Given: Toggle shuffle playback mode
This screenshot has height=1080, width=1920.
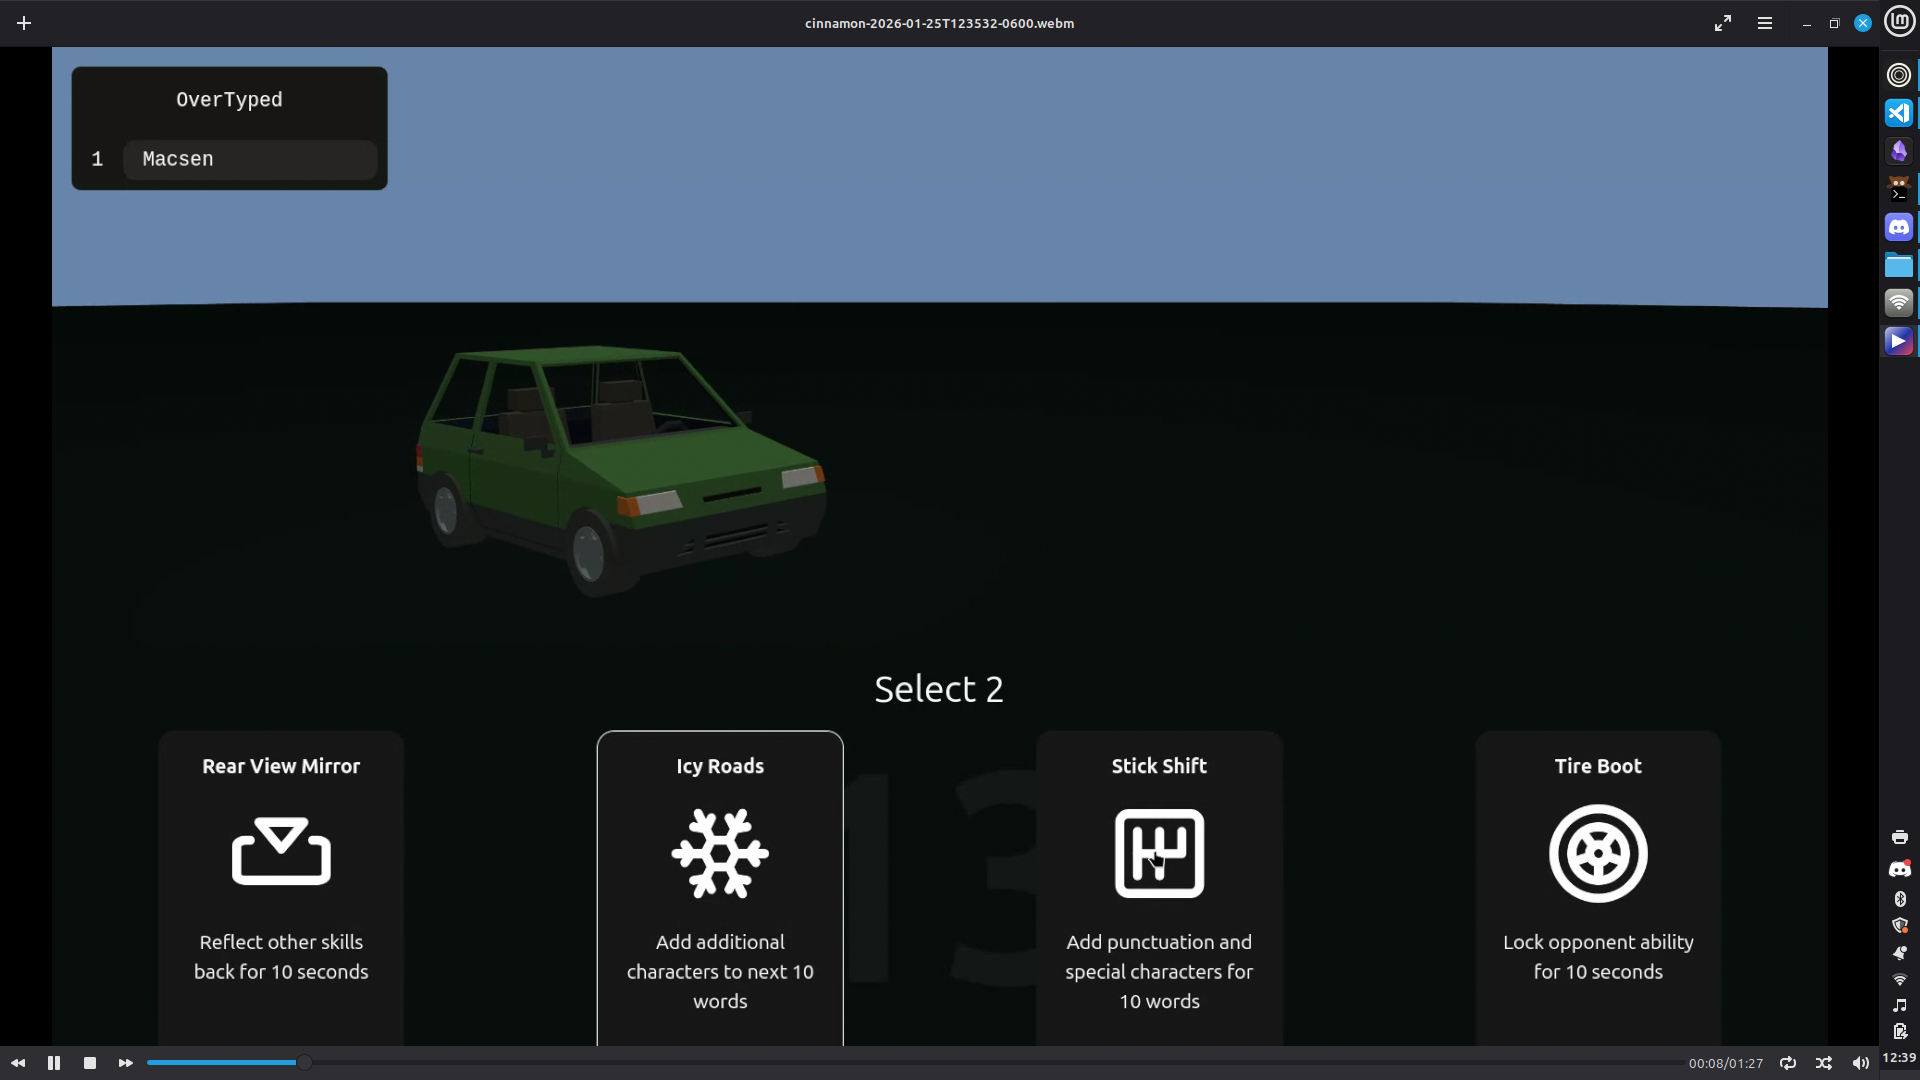Looking at the screenshot, I should pos(1824,1063).
